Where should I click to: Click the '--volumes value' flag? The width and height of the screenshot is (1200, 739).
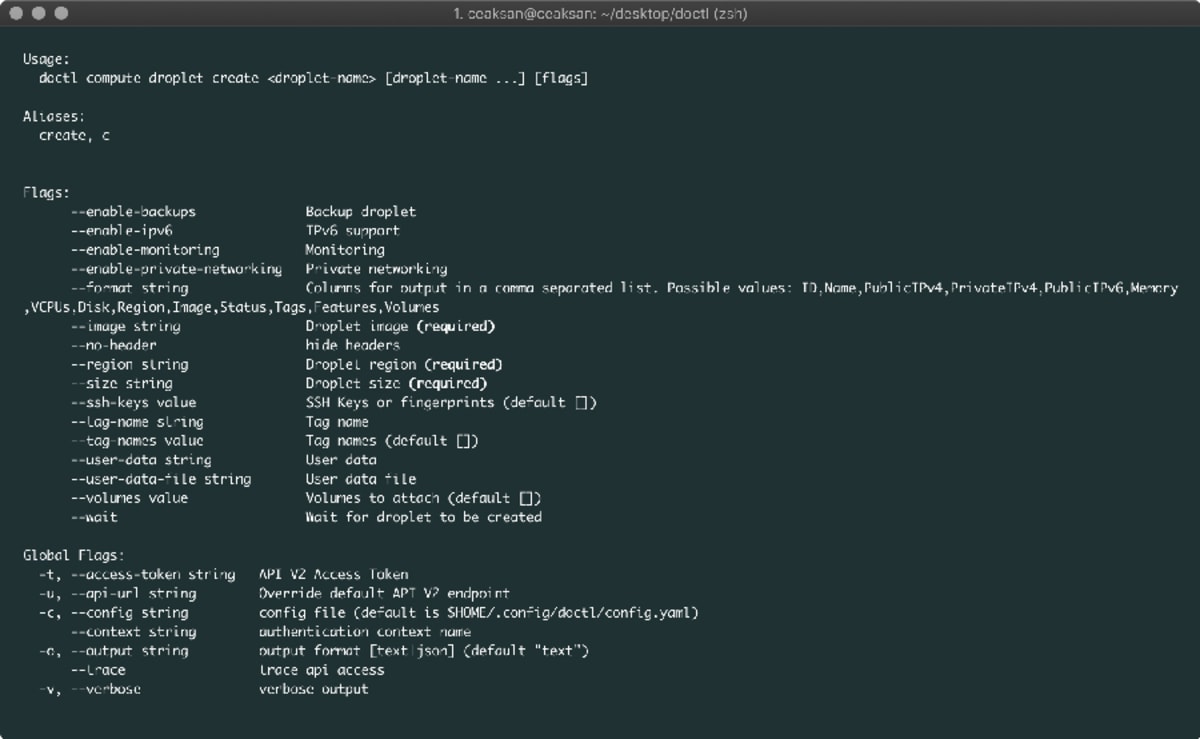(129, 498)
